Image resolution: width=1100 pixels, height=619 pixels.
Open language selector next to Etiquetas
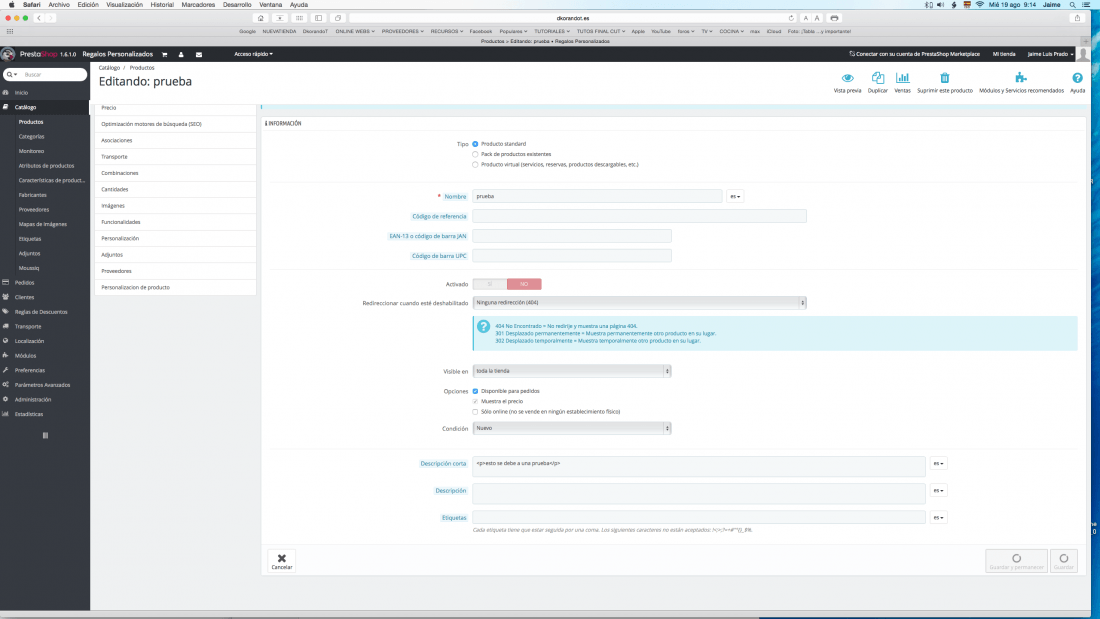click(938, 518)
